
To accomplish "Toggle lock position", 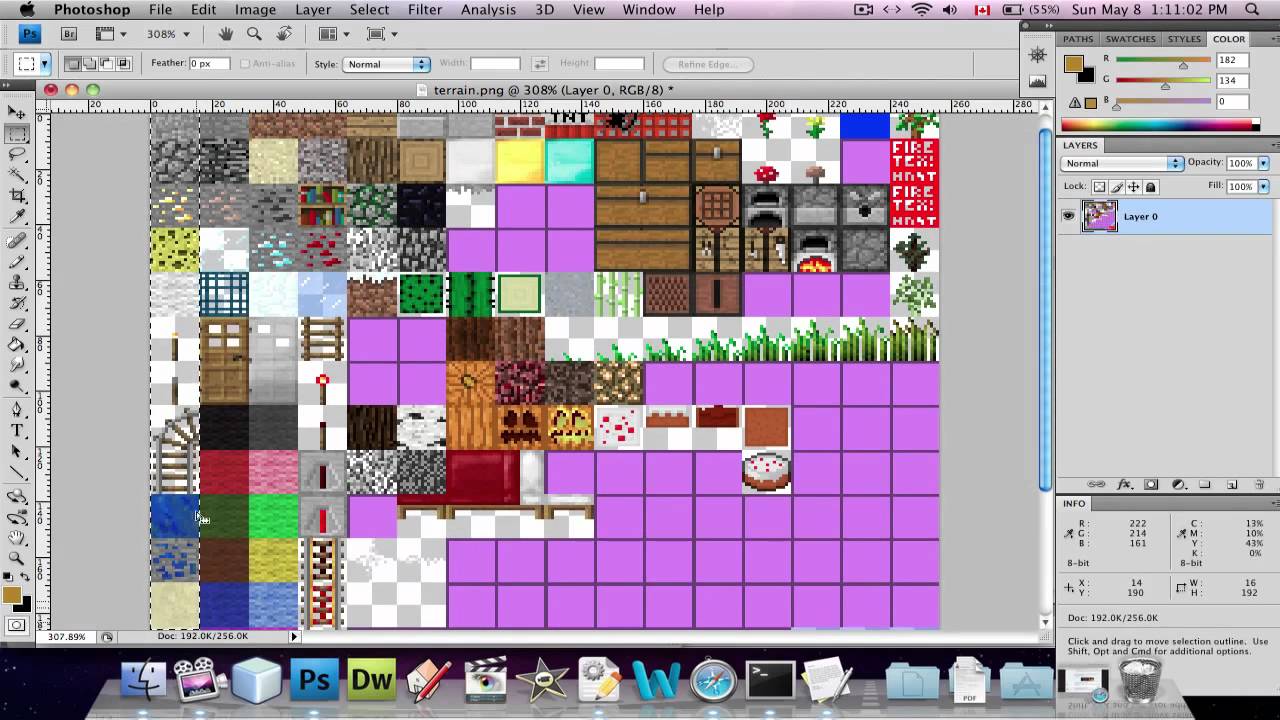I will (1133, 187).
